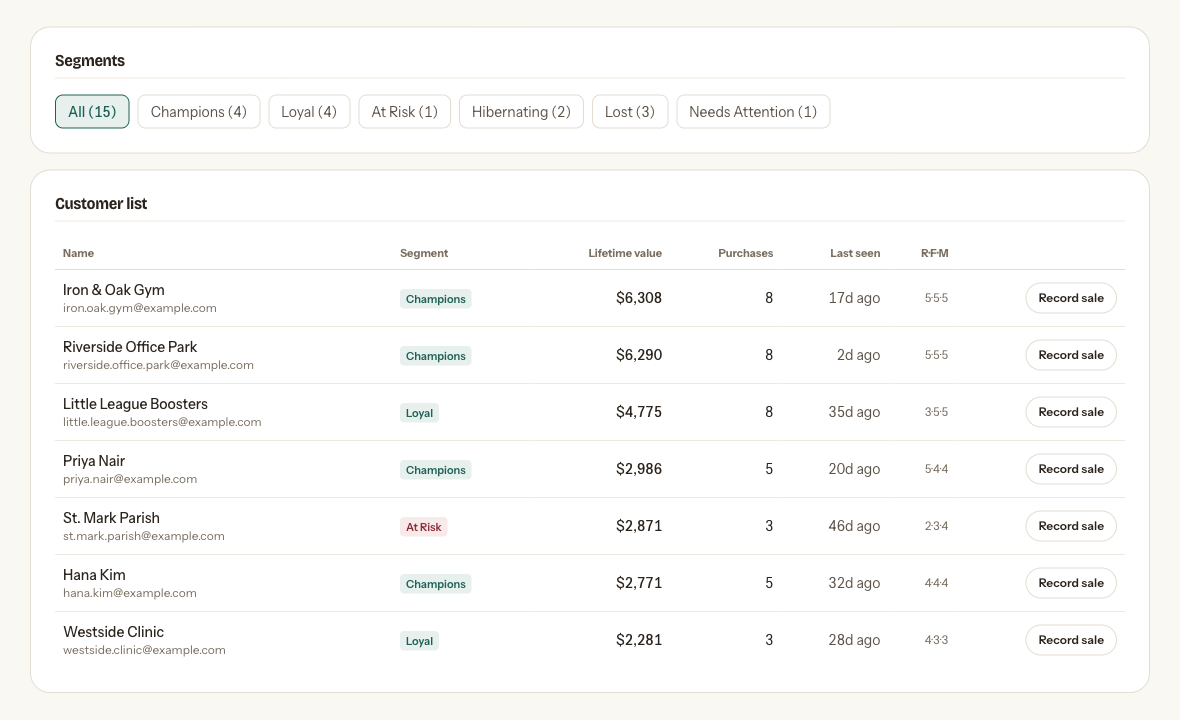
Task: Record sale for St. Mark Parish
Action: click(x=1071, y=526)
